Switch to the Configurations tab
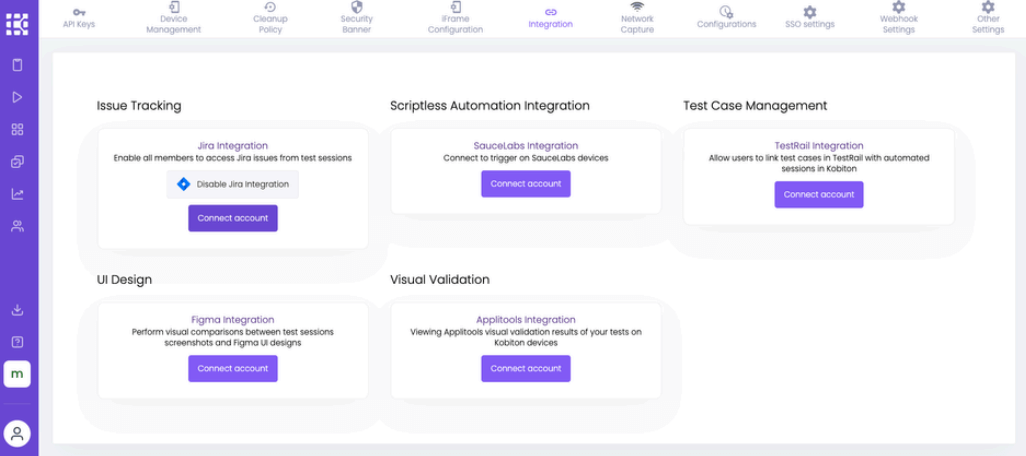1026x456 pixels. coord(726,24)
